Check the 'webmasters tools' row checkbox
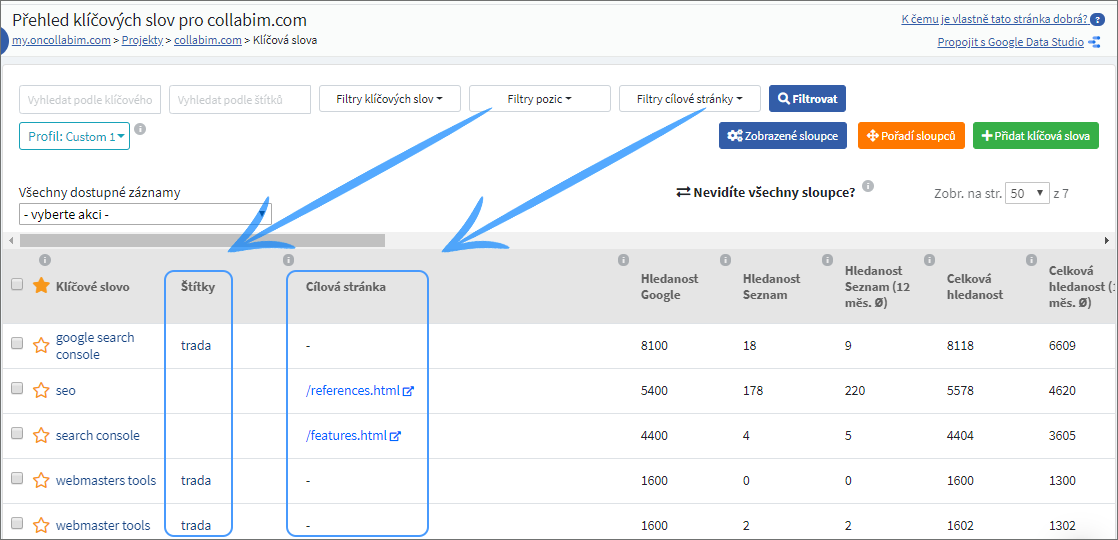 coord(17,478)
